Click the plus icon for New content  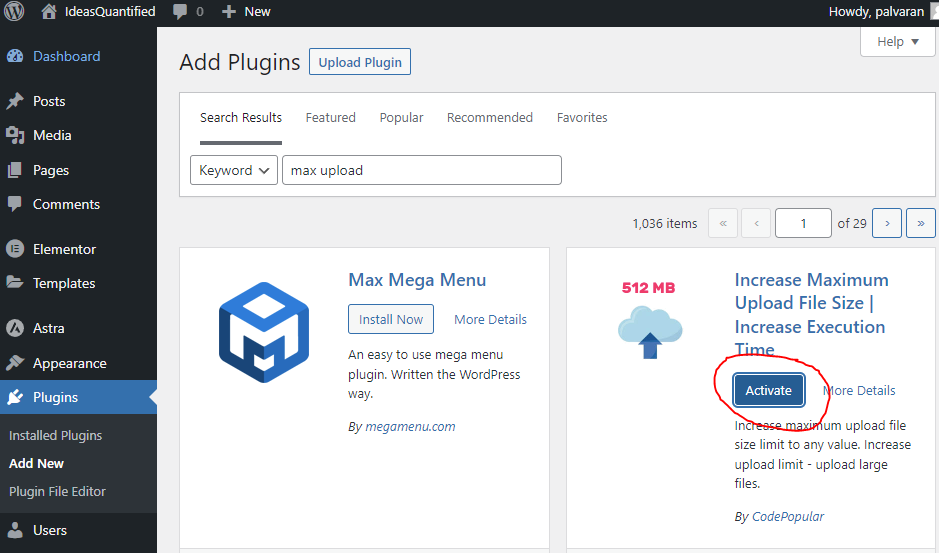click(229, 11)
